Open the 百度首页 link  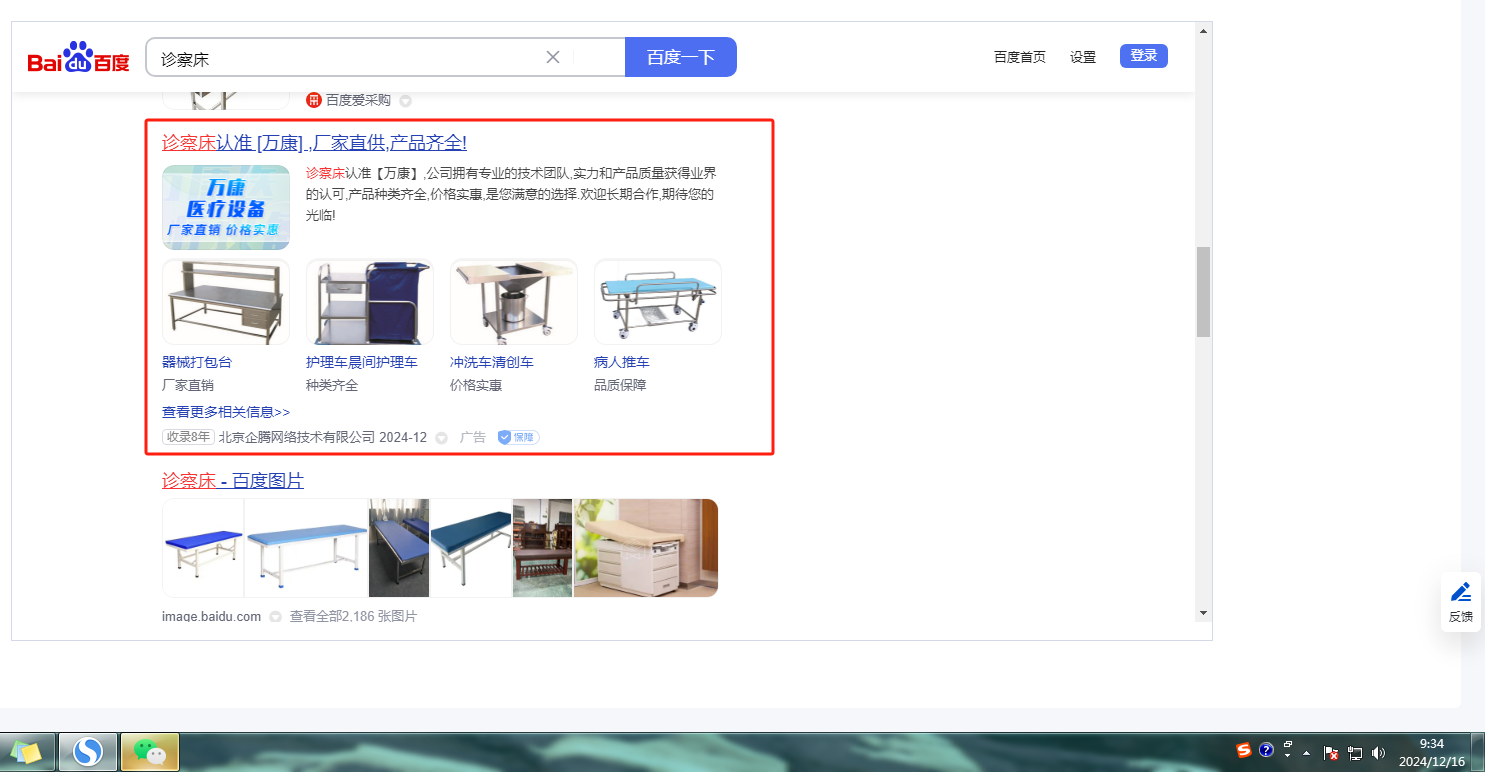click(1020, 57)
